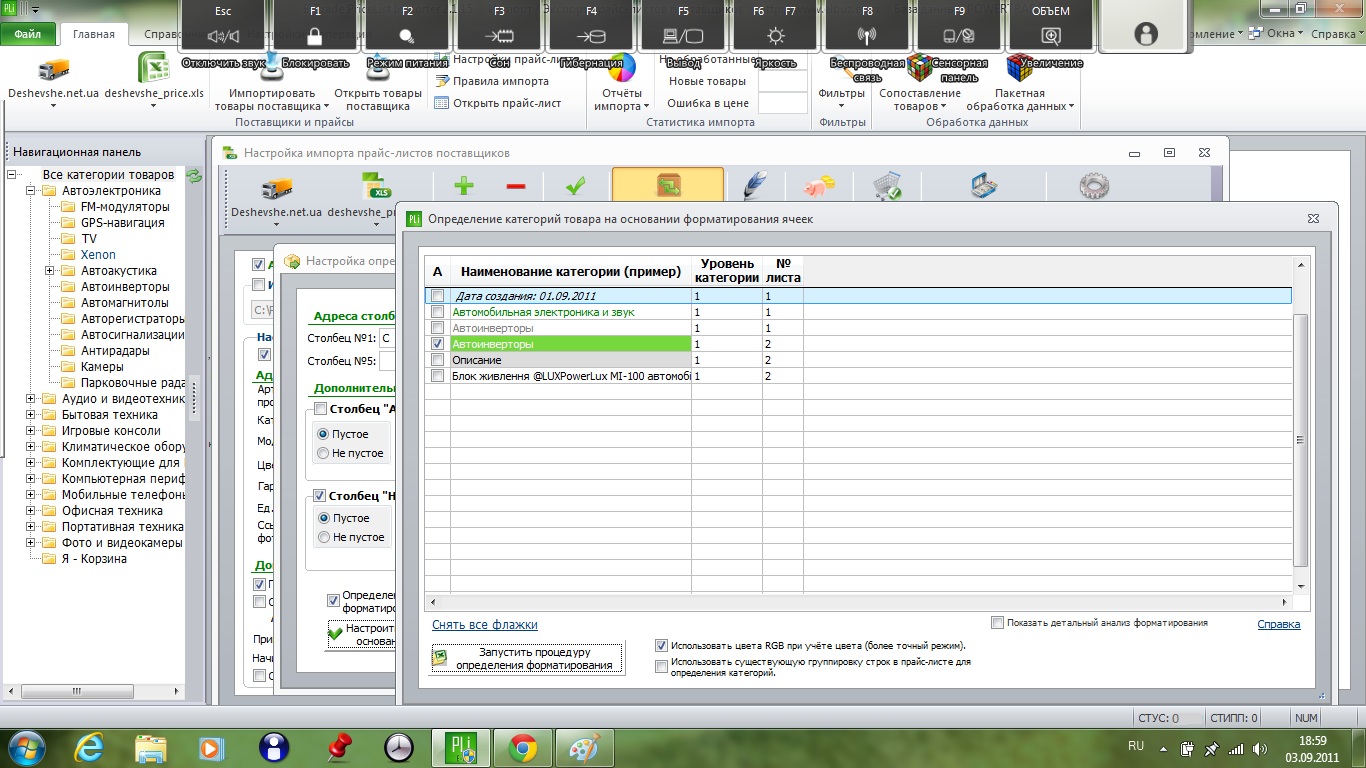Click the category table horizontal scrollbar
This screenshot has height=768, width=1366.
pyautogui.click(x=858, y=601)
